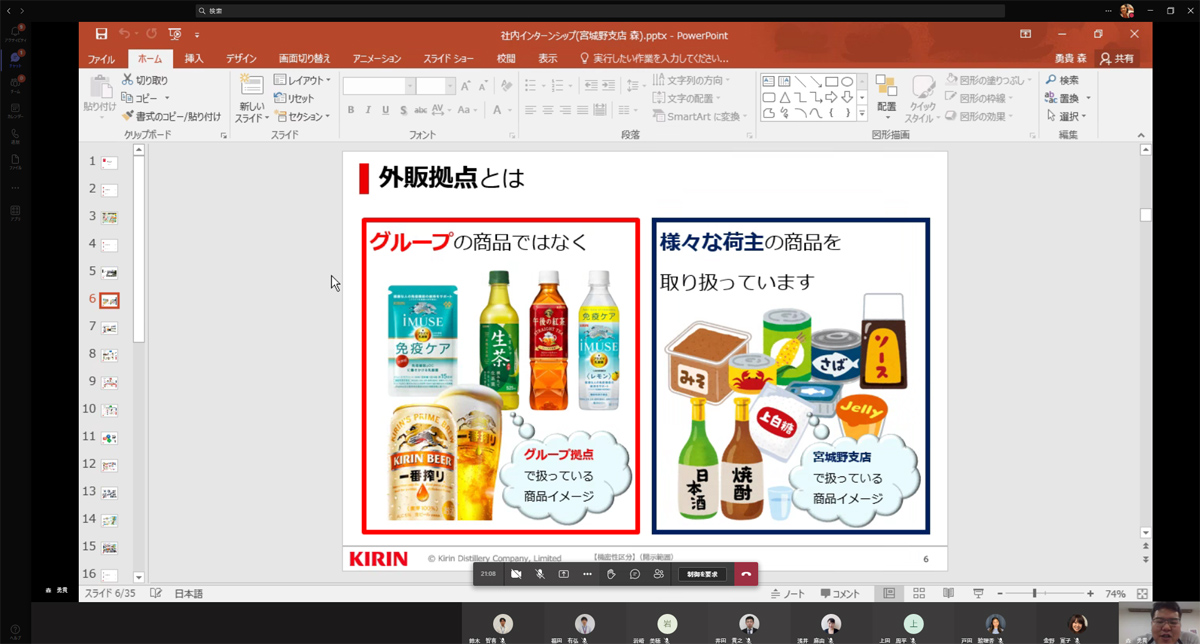Click Find (検索) in Editing group
The height and width of the screenshot is (644, 1200).
1062,80
